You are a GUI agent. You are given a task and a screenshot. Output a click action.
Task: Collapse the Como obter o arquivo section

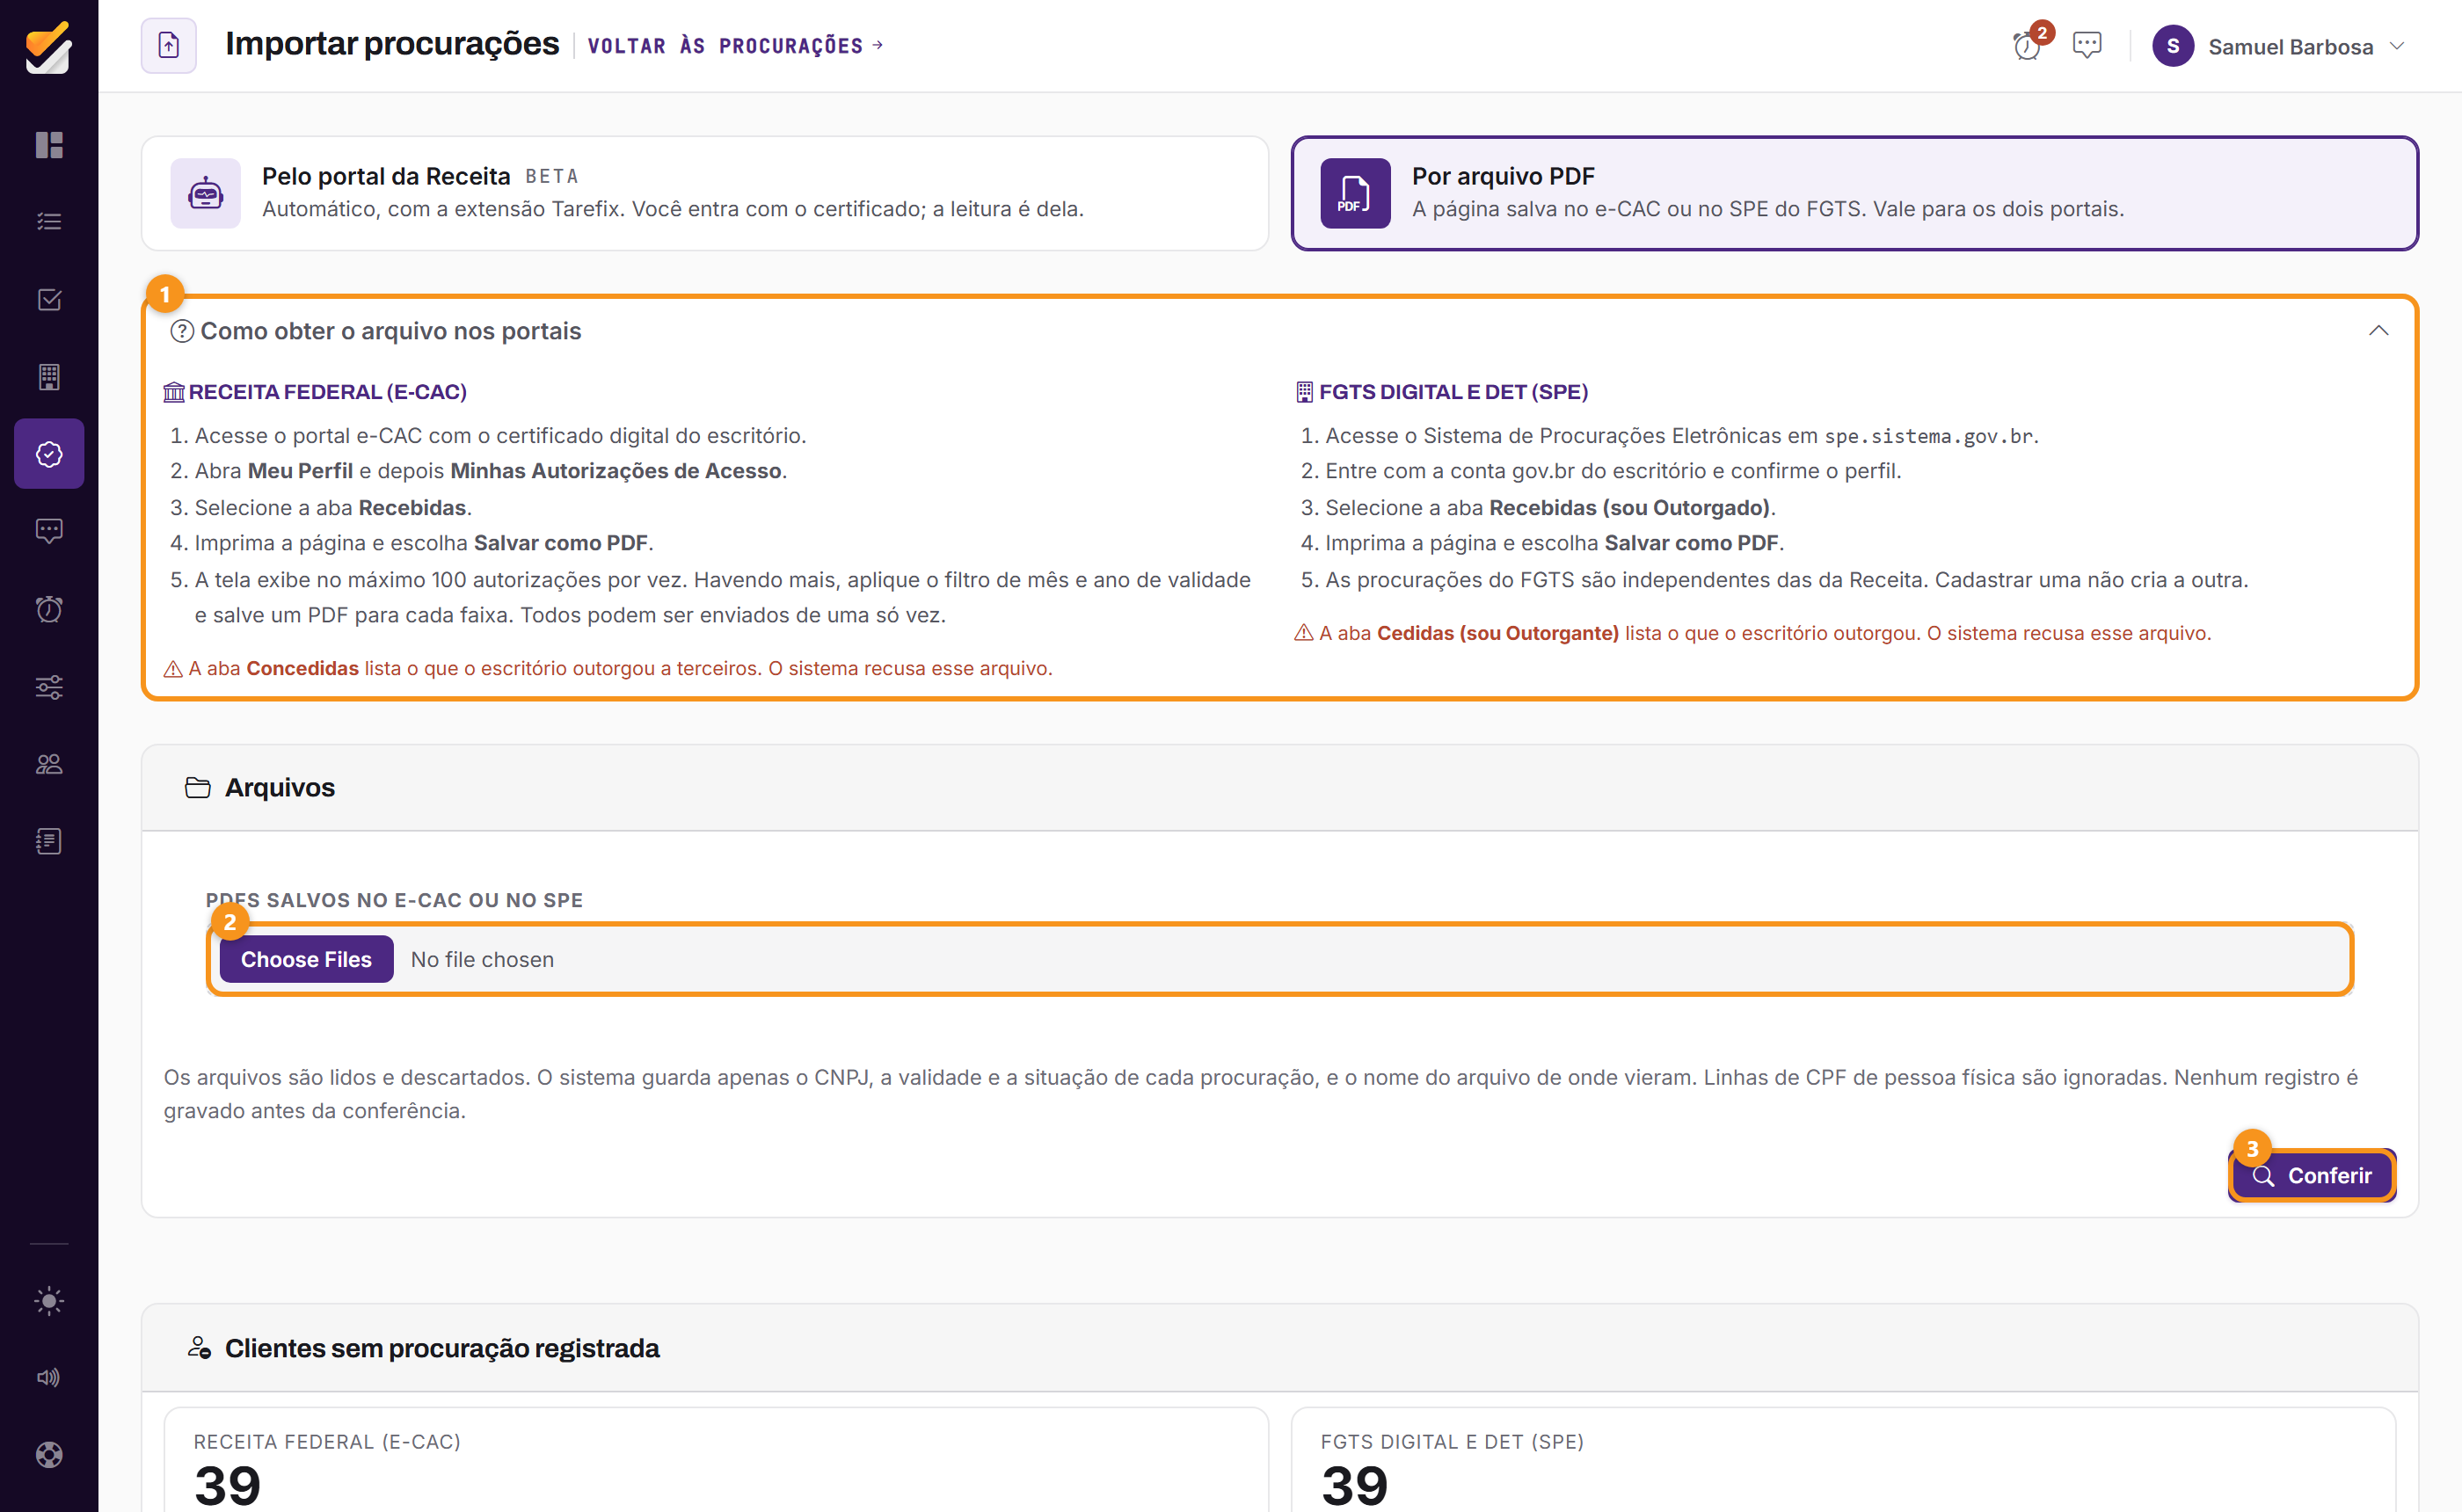2379,331
